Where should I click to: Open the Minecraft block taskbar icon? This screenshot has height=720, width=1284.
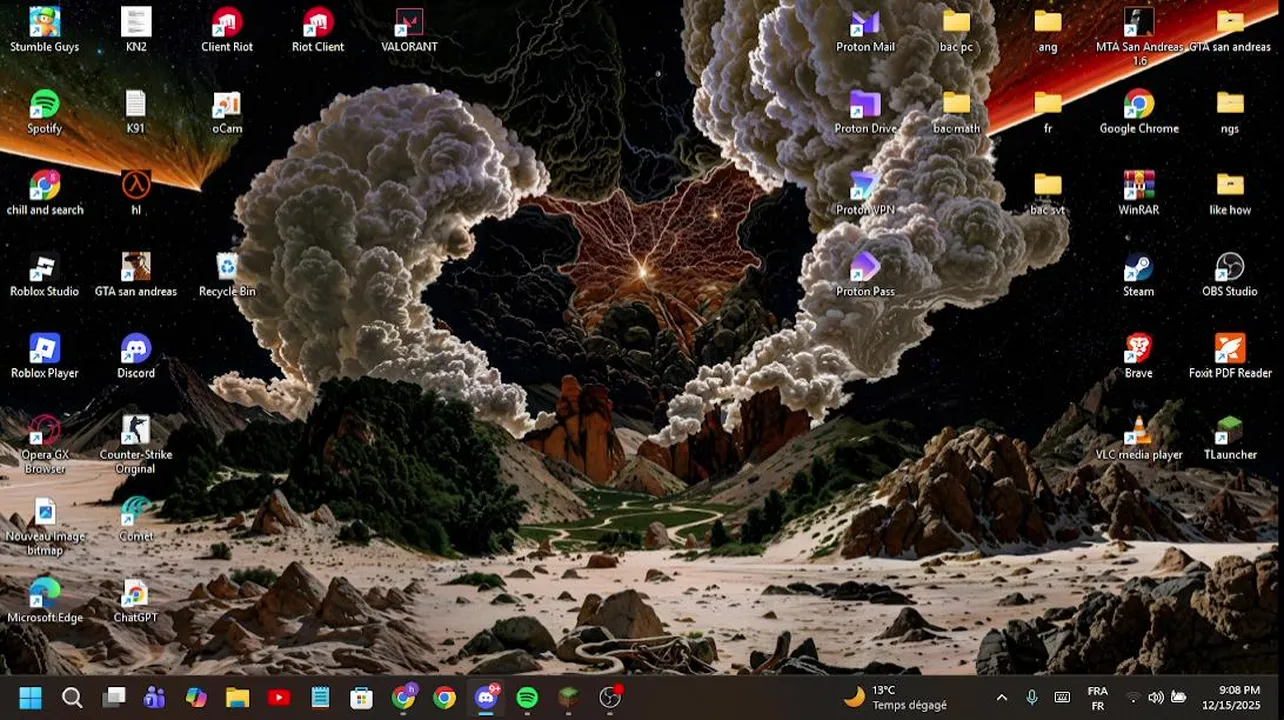(568, 697)
